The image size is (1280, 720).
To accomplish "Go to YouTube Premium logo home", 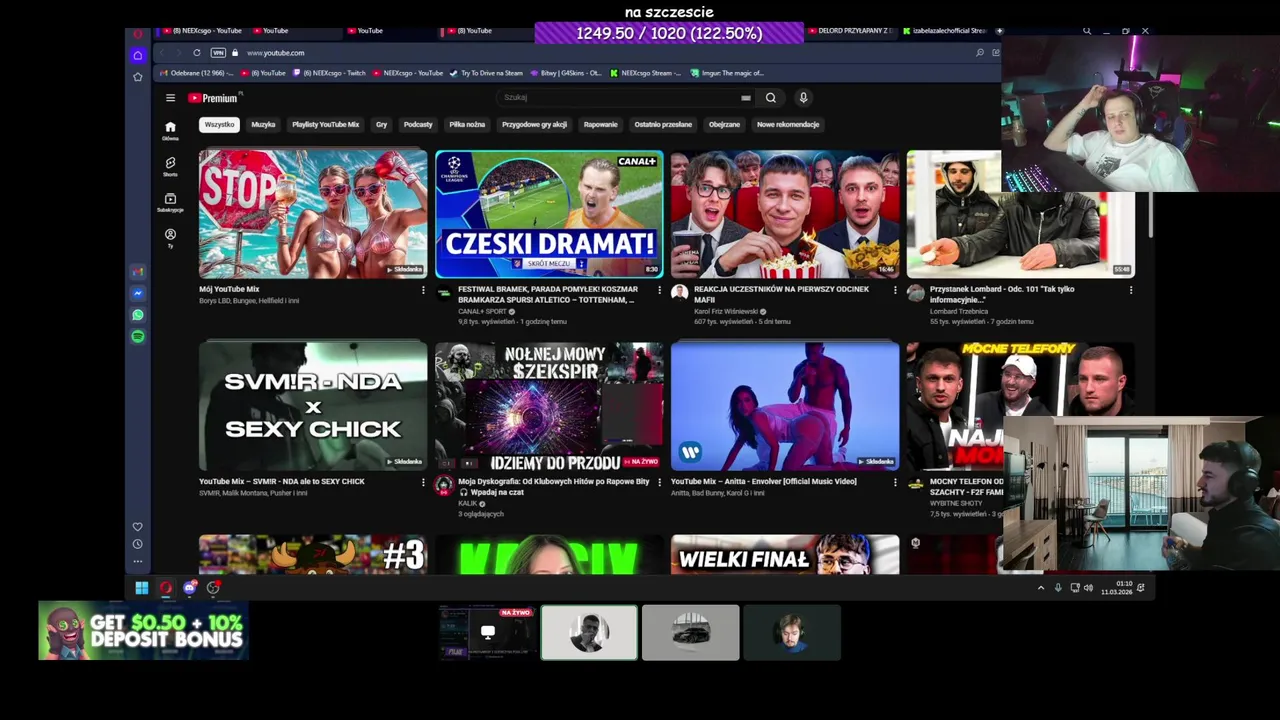I will pyautogui.click(x=215, y=98).
